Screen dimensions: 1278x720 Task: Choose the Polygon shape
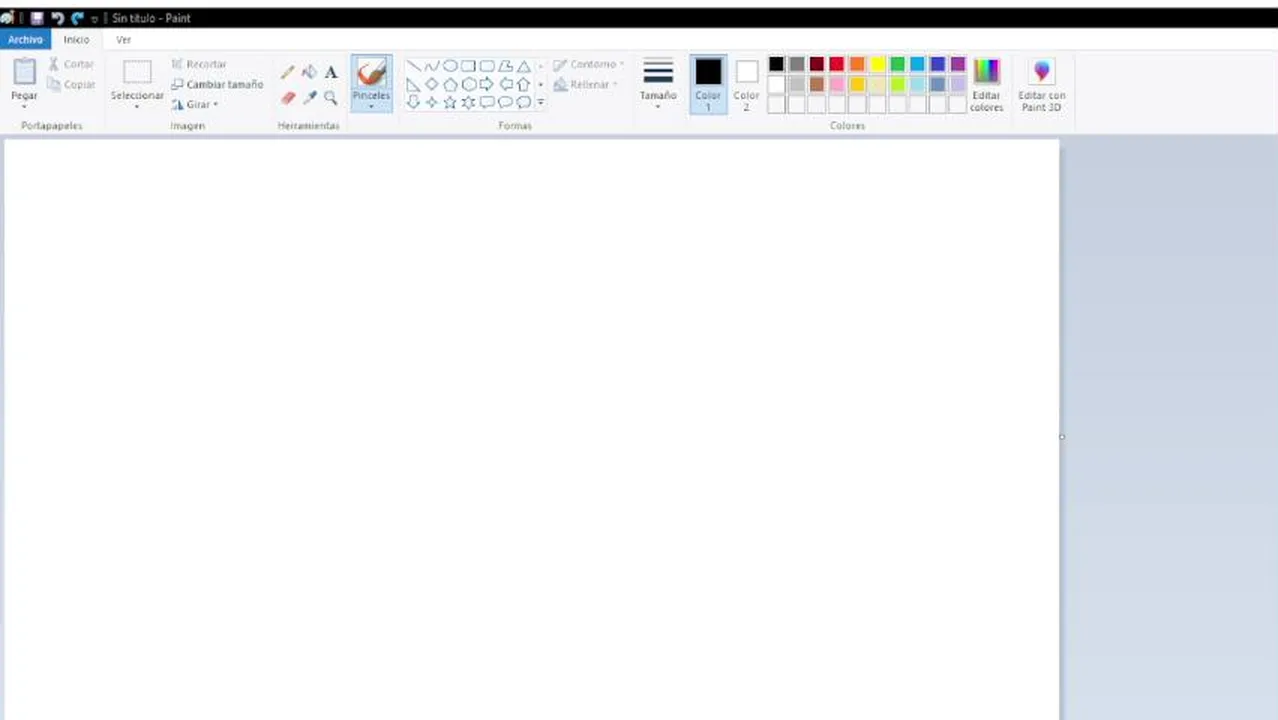505,66
